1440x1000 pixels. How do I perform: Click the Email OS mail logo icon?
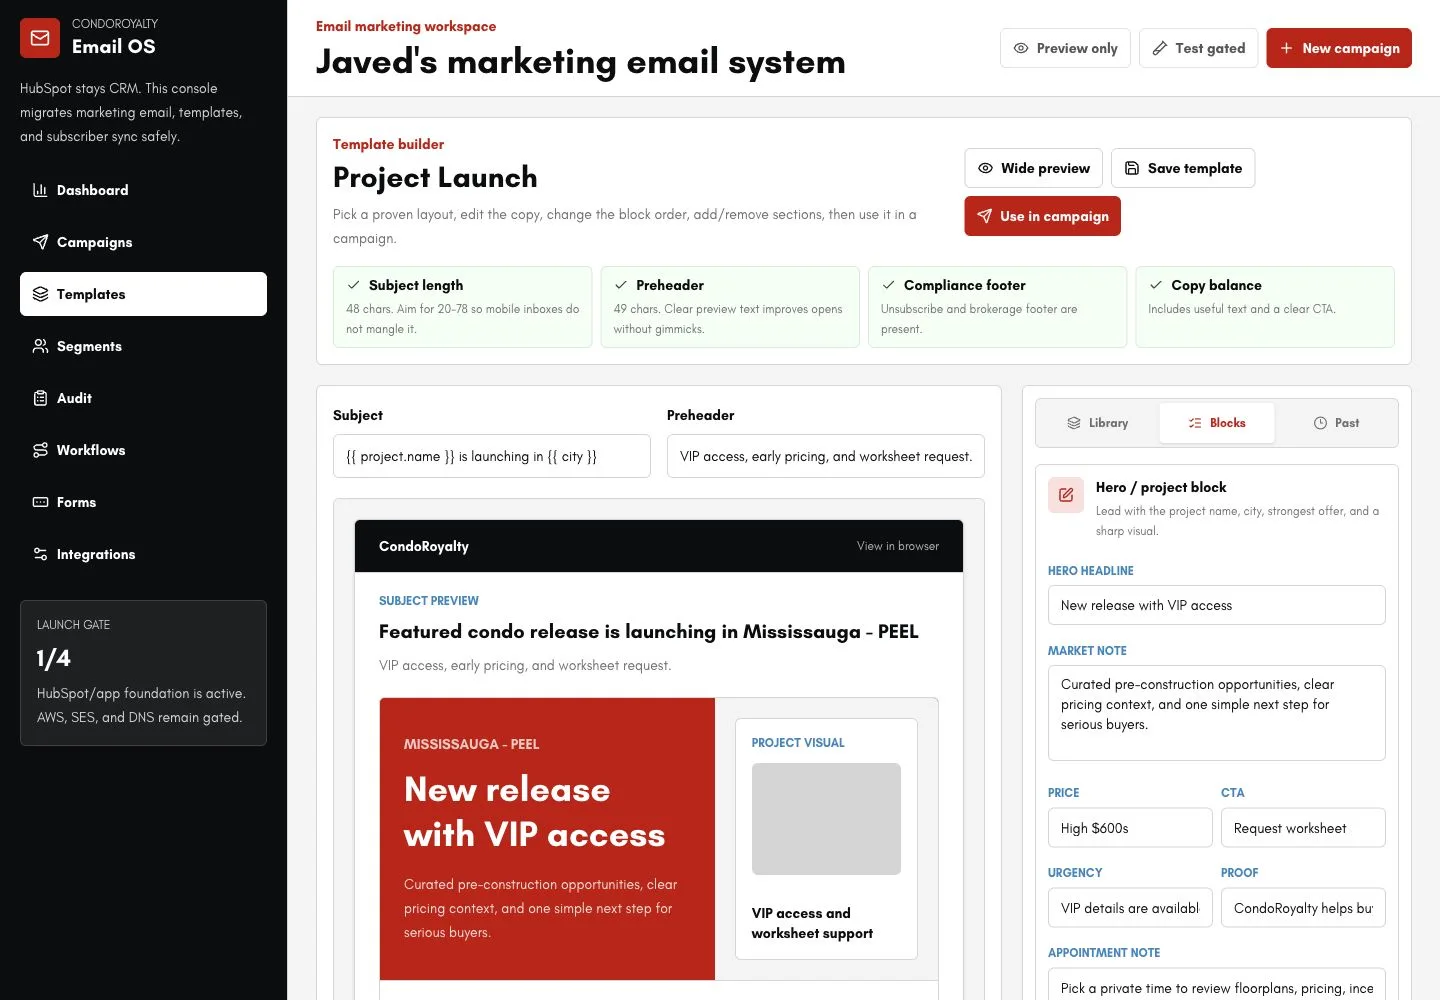(x=40, y=38)
